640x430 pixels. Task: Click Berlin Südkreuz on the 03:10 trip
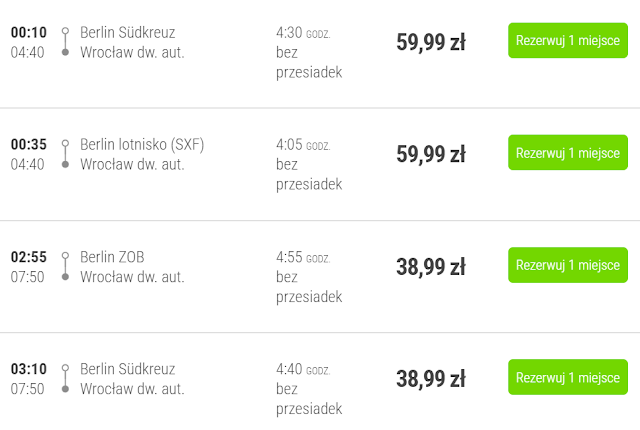point(127,369)
